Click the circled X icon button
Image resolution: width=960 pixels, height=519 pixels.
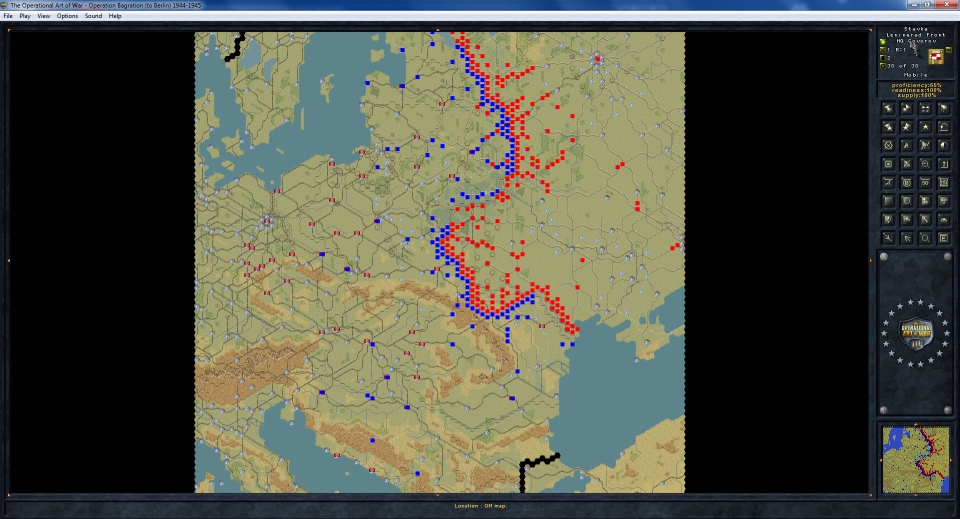coord(888,145)
